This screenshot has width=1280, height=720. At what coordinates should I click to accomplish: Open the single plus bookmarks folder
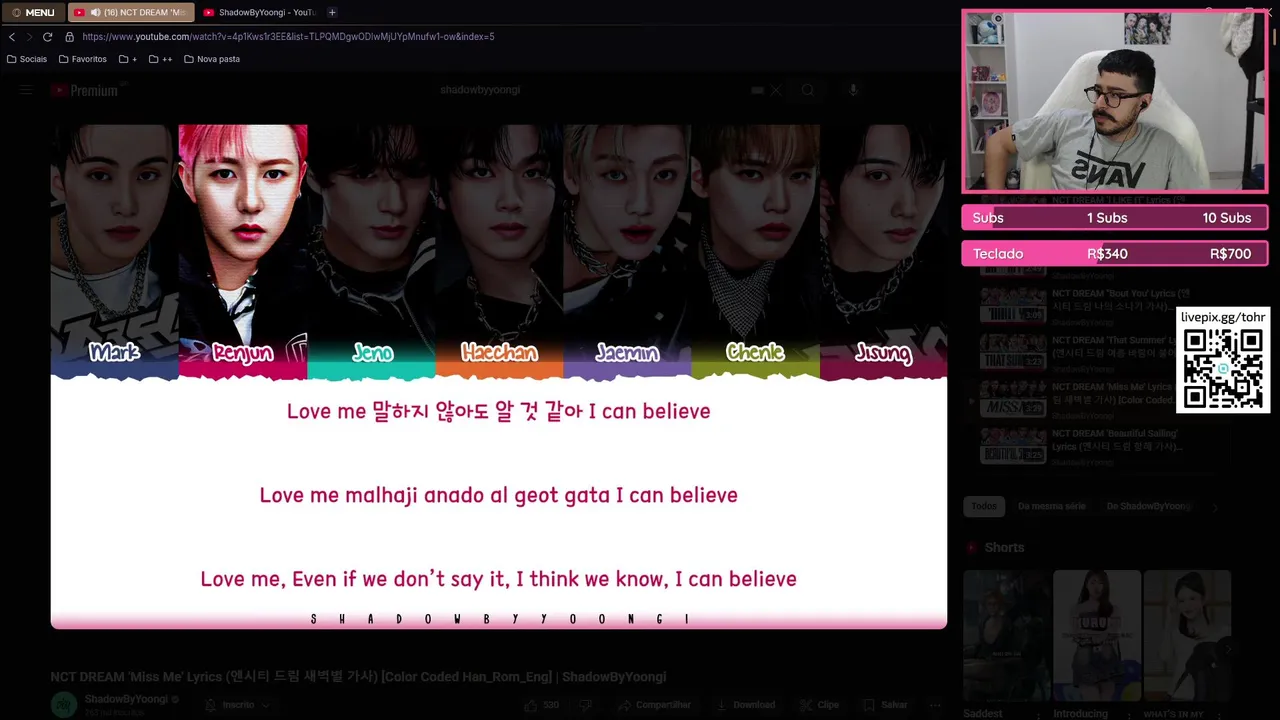[128, 59]
